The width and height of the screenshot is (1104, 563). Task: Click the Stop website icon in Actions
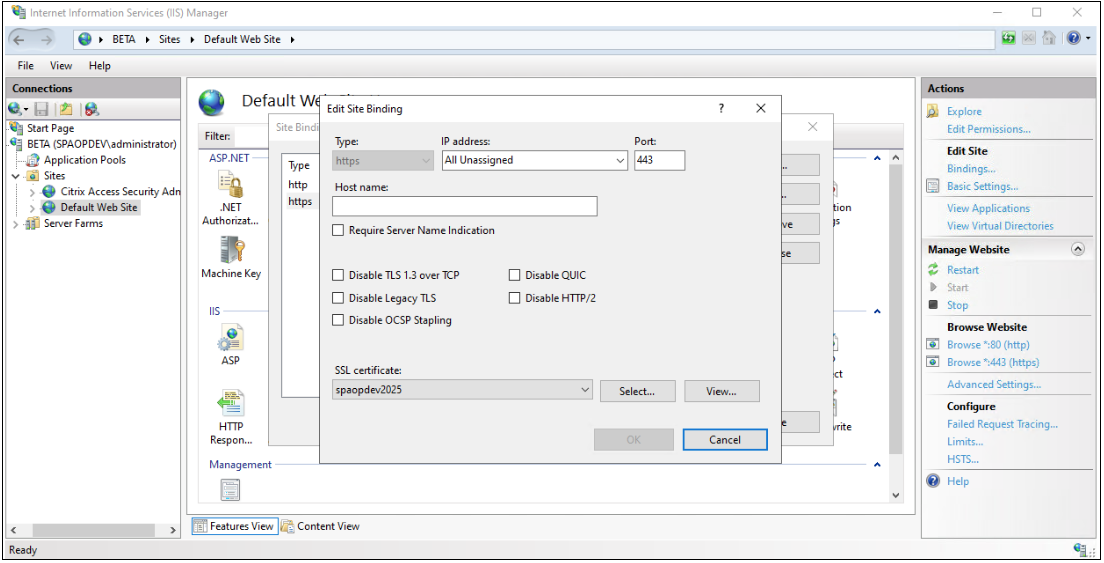tap(933, 305)
